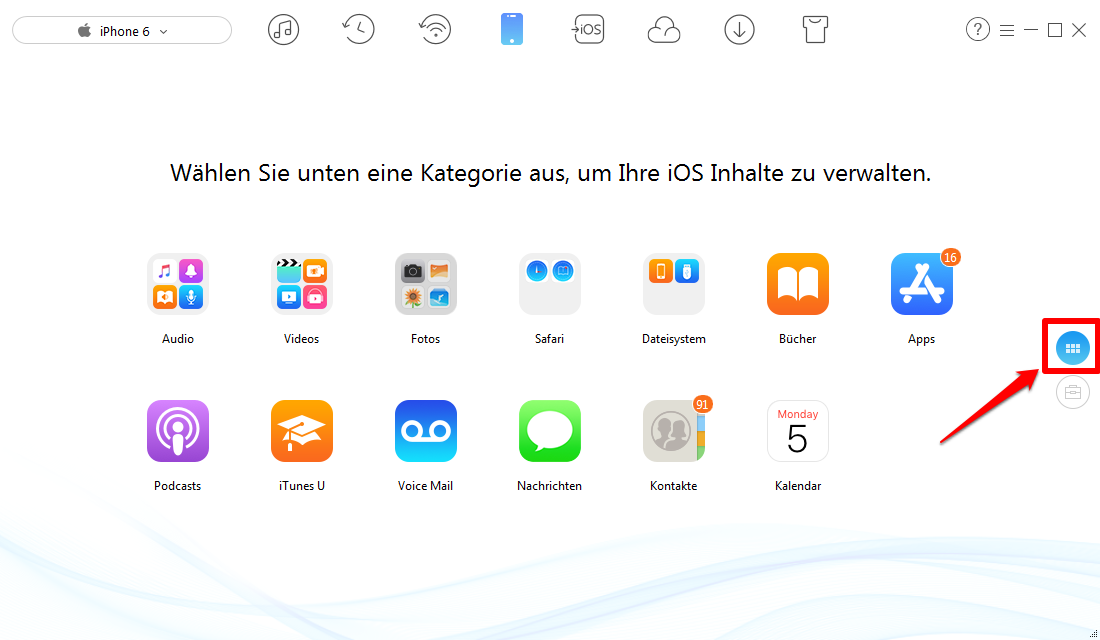Open the Wi-Fi air backup icon

coord(435,29)
